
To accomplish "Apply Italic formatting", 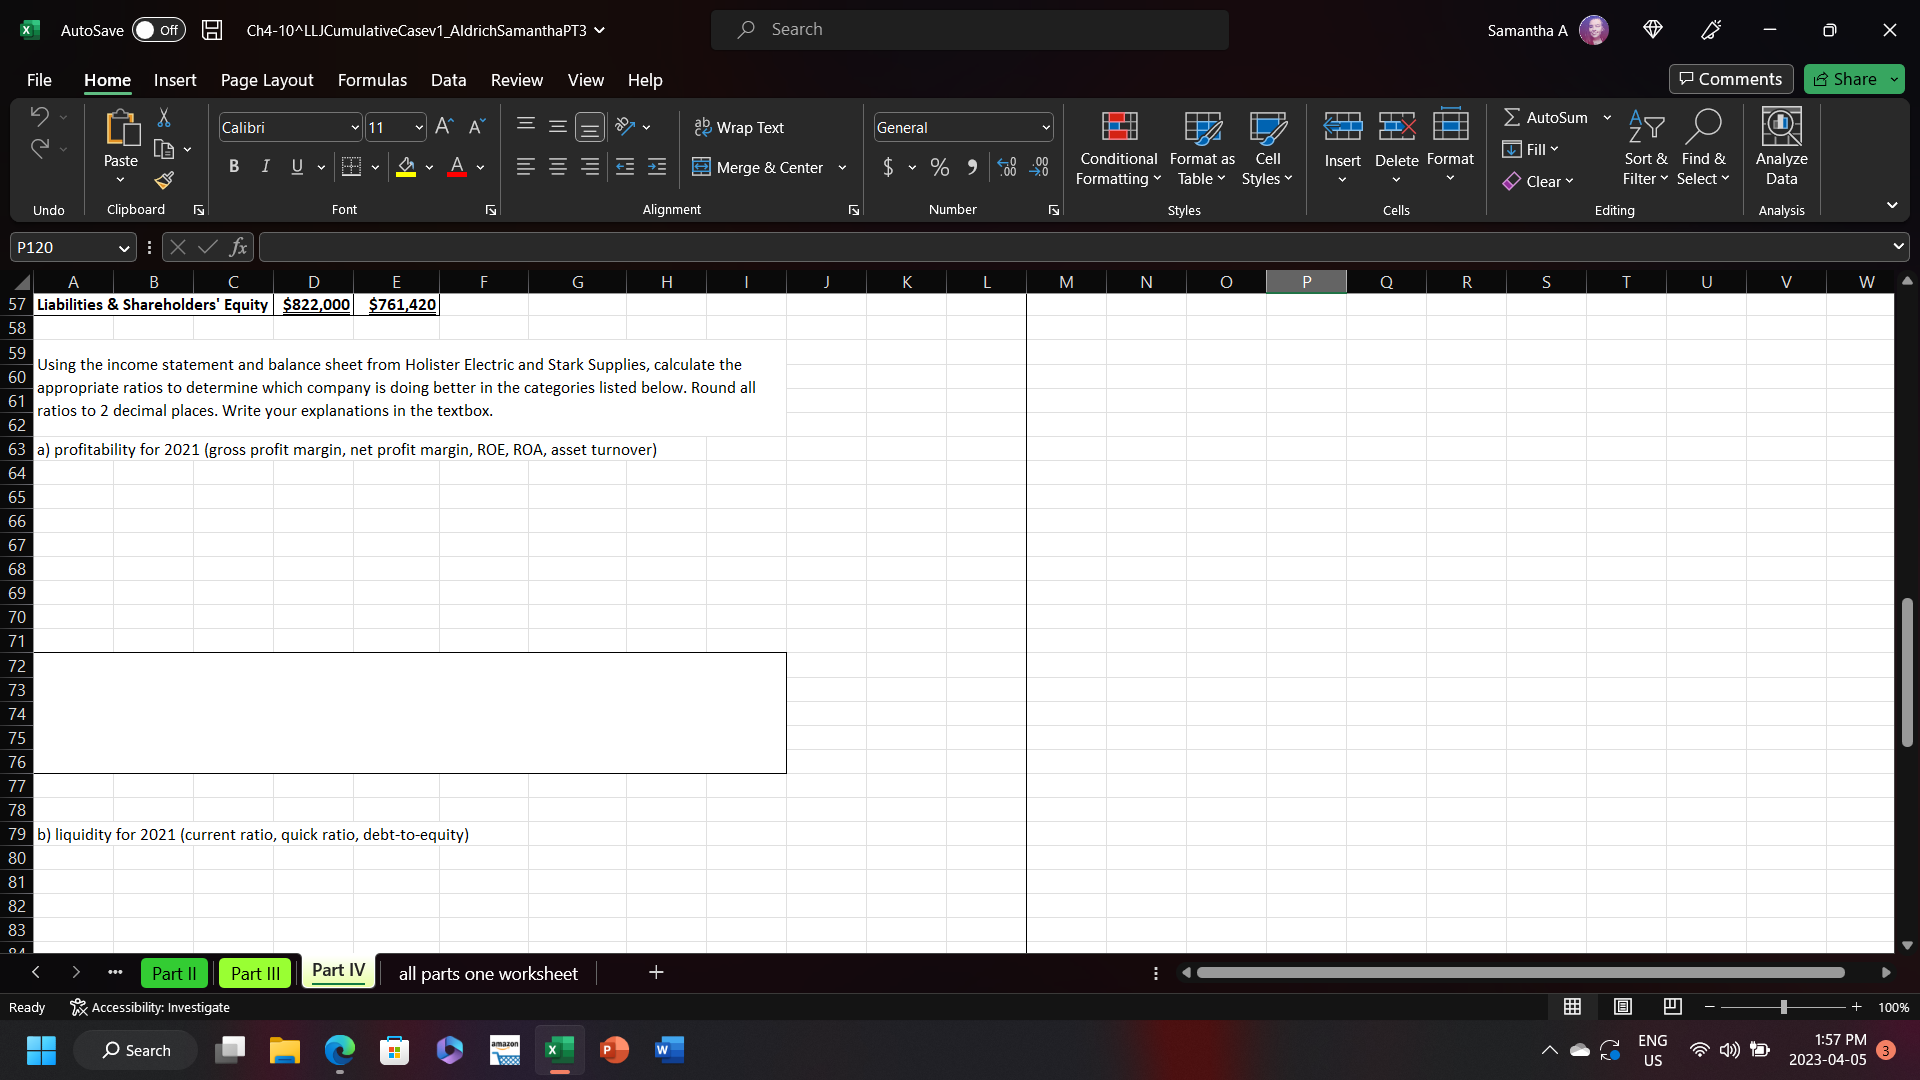I will [265, 166].
